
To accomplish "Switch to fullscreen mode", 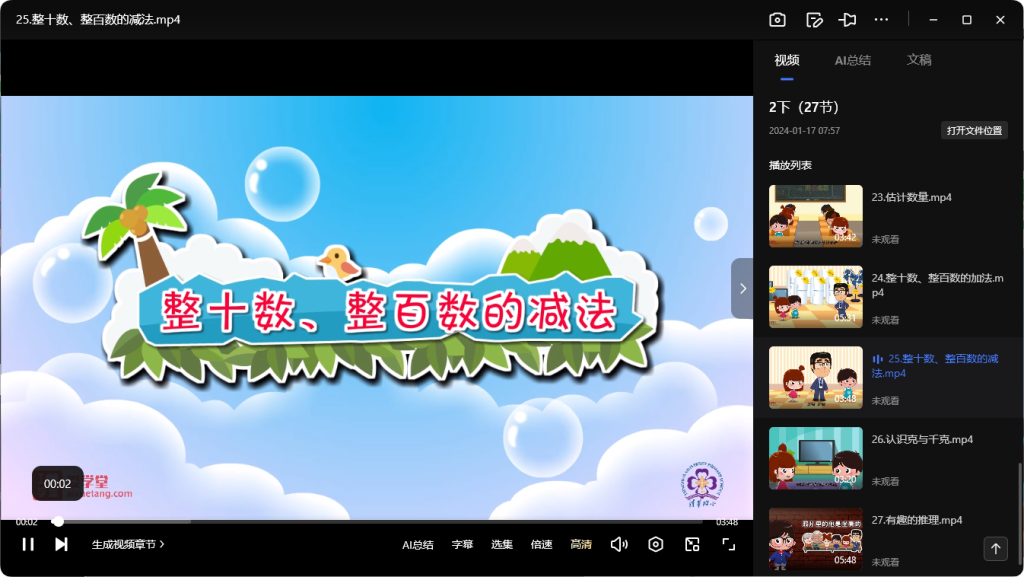I will click(728, 544).
